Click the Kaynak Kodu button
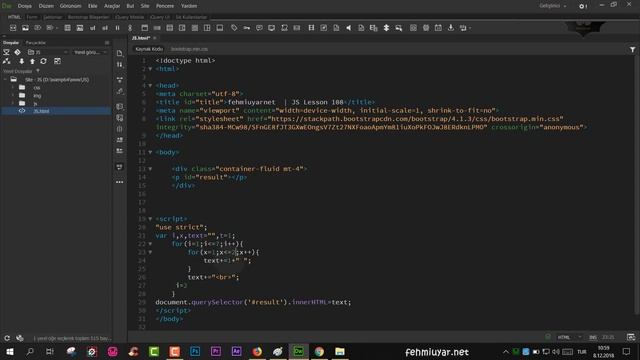Screen dimensions: 640x360 [149, 49]
